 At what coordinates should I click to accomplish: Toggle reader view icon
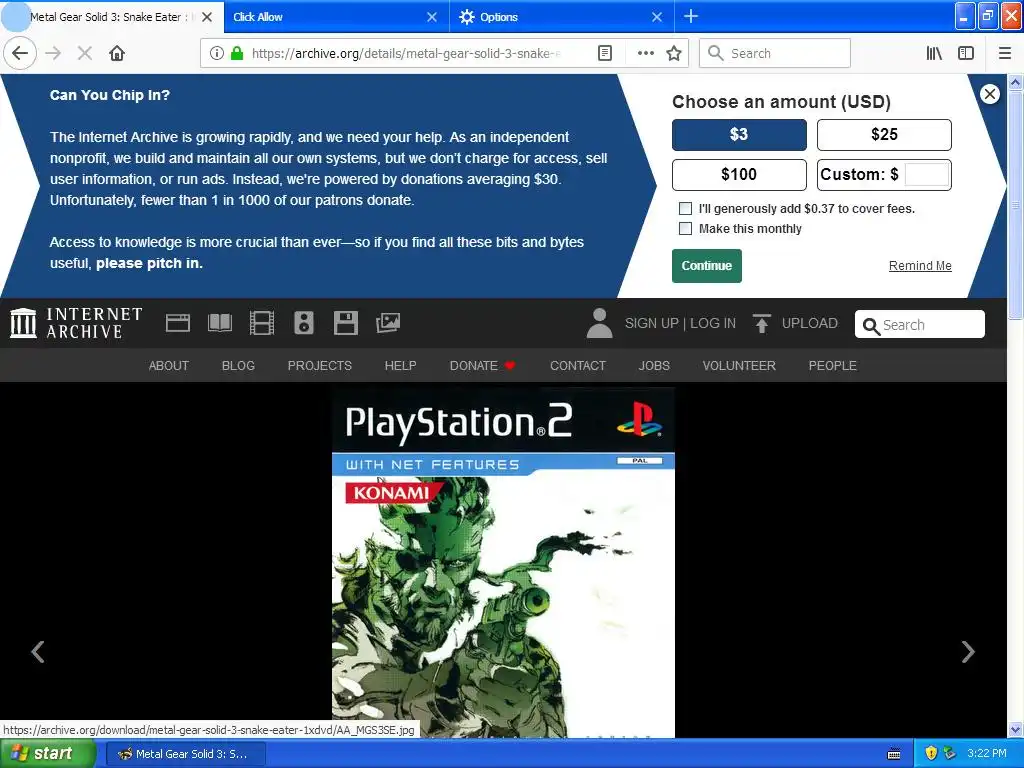pos(605,53)
